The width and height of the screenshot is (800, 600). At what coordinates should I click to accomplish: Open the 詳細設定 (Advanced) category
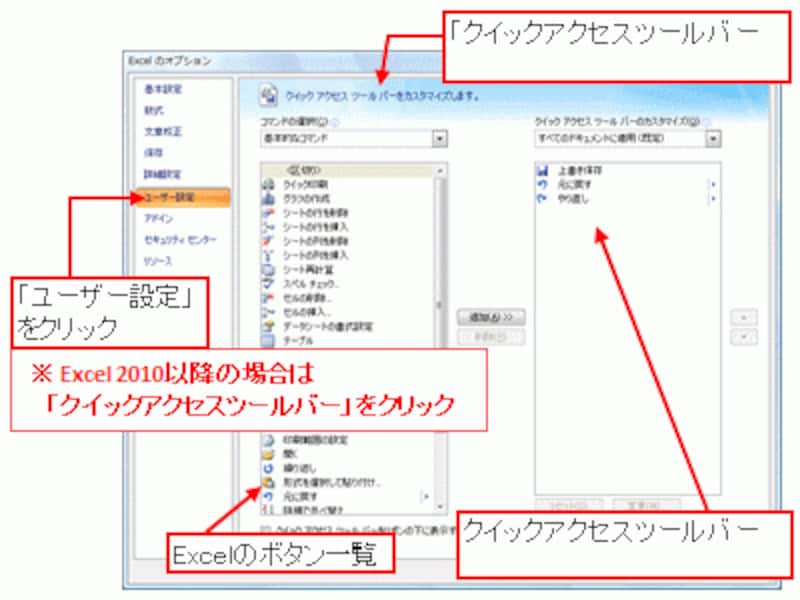click(162, 174)
